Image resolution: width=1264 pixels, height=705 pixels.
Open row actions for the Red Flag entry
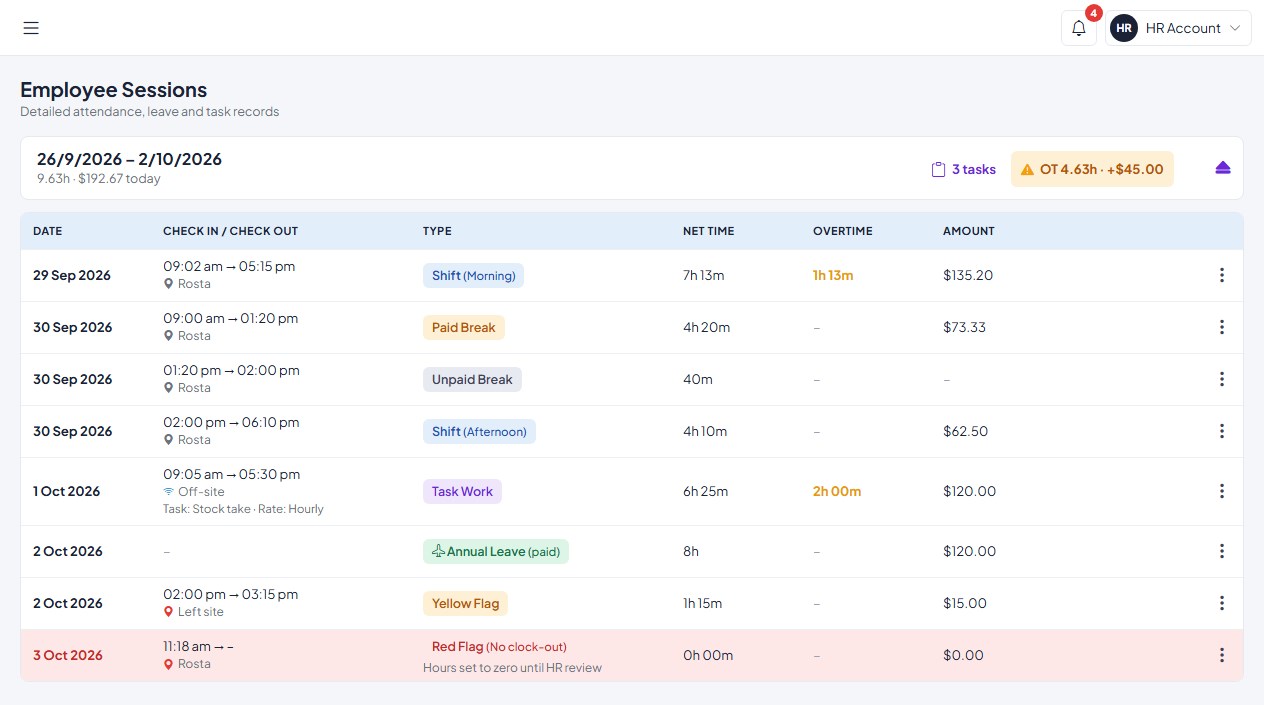click(1222, 655)
